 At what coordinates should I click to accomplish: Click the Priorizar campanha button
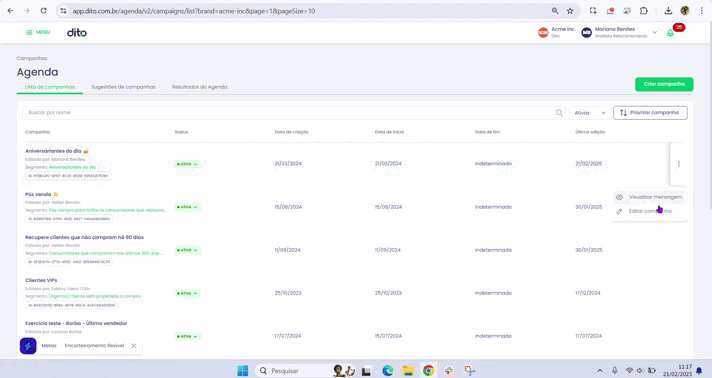tap(650, 113)
